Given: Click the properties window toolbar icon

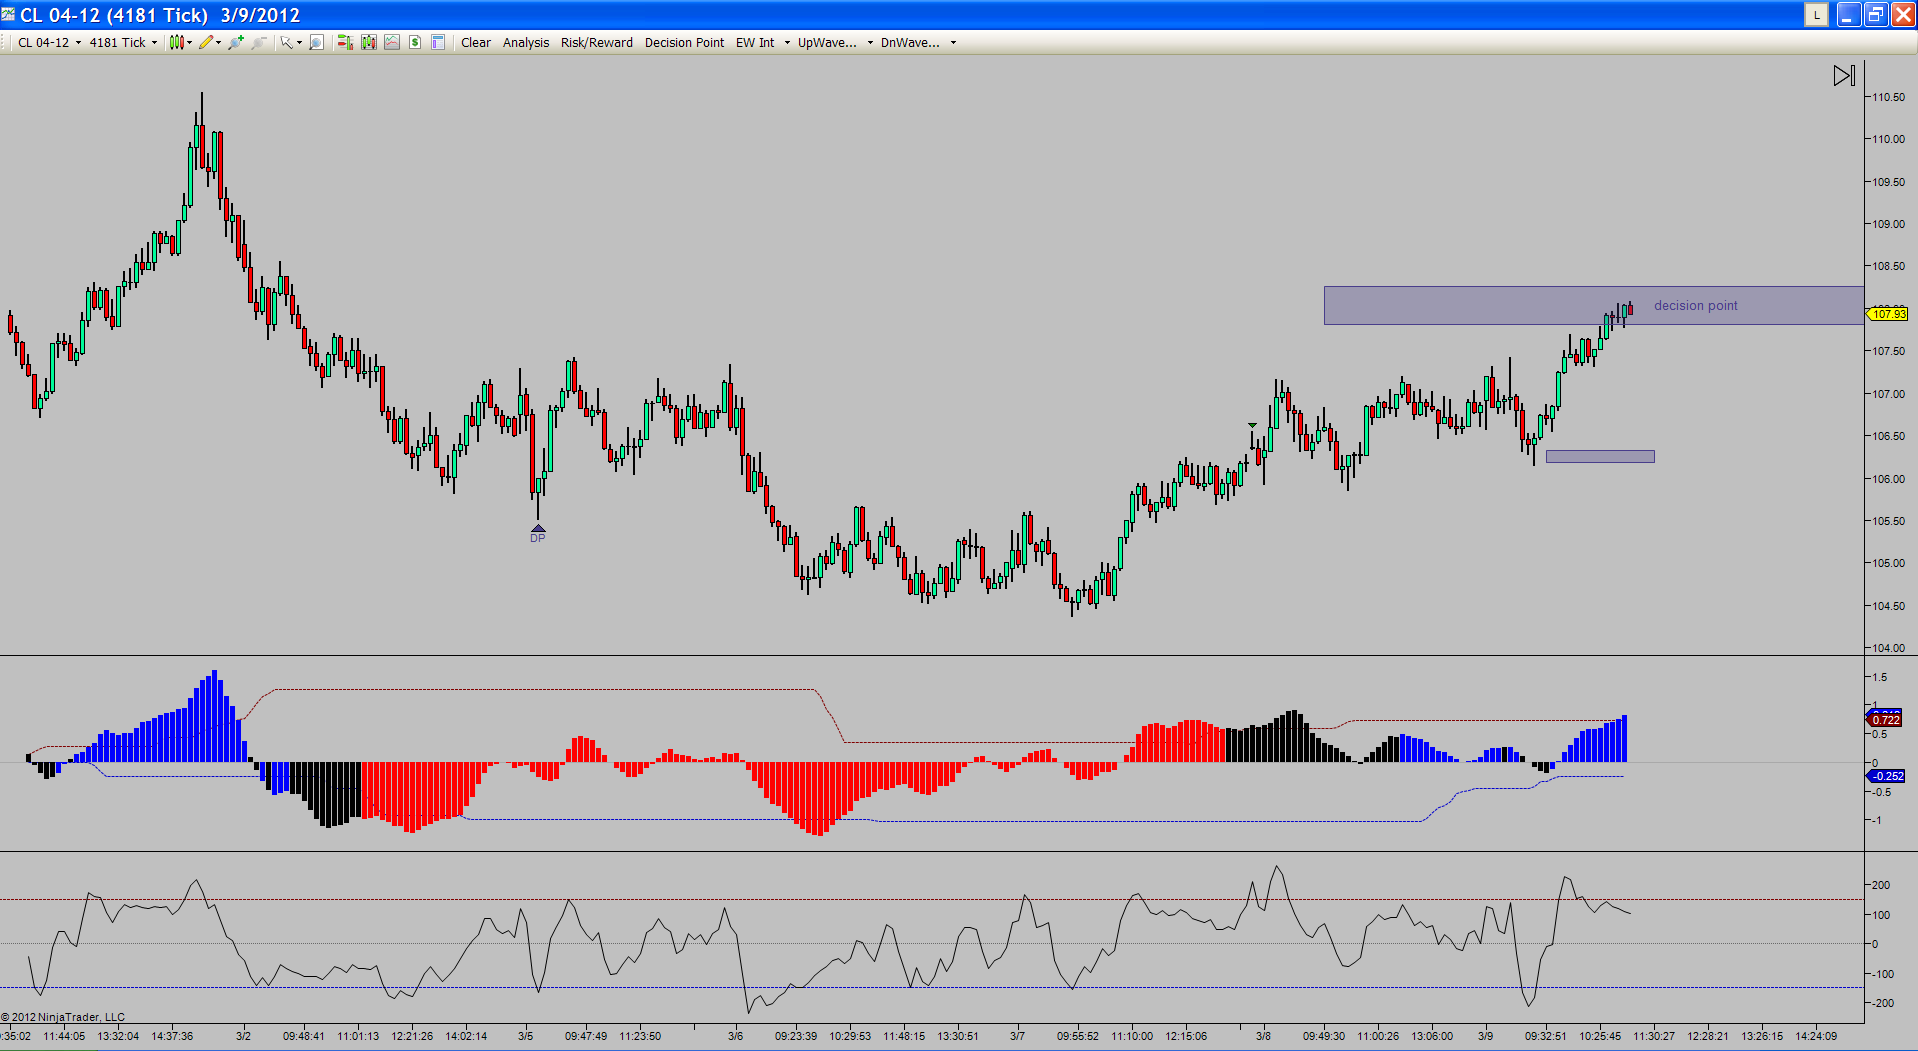Looking at the screenshot, I should 438,42.
